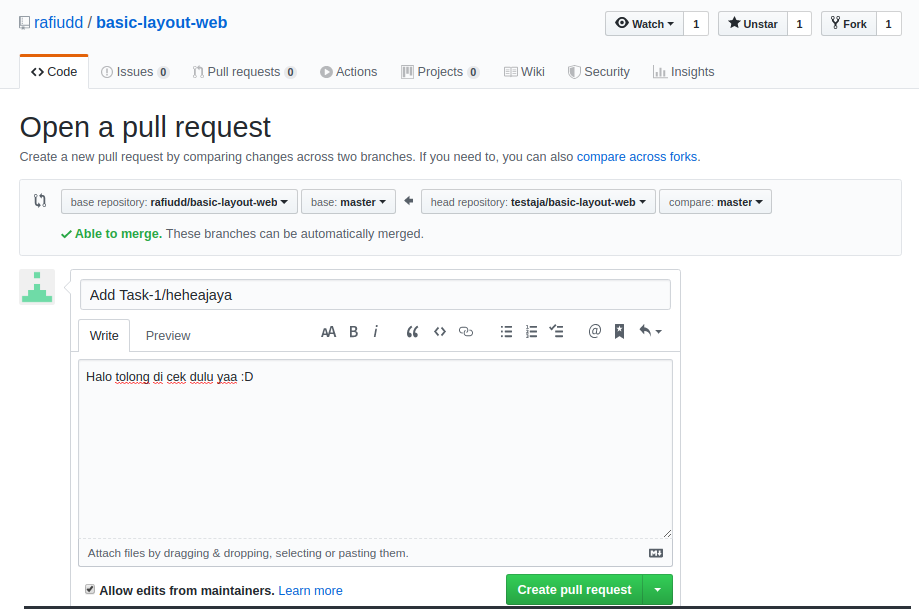Fork the repository
Viewport: 919px width, 609px height.
click(849, 23)
